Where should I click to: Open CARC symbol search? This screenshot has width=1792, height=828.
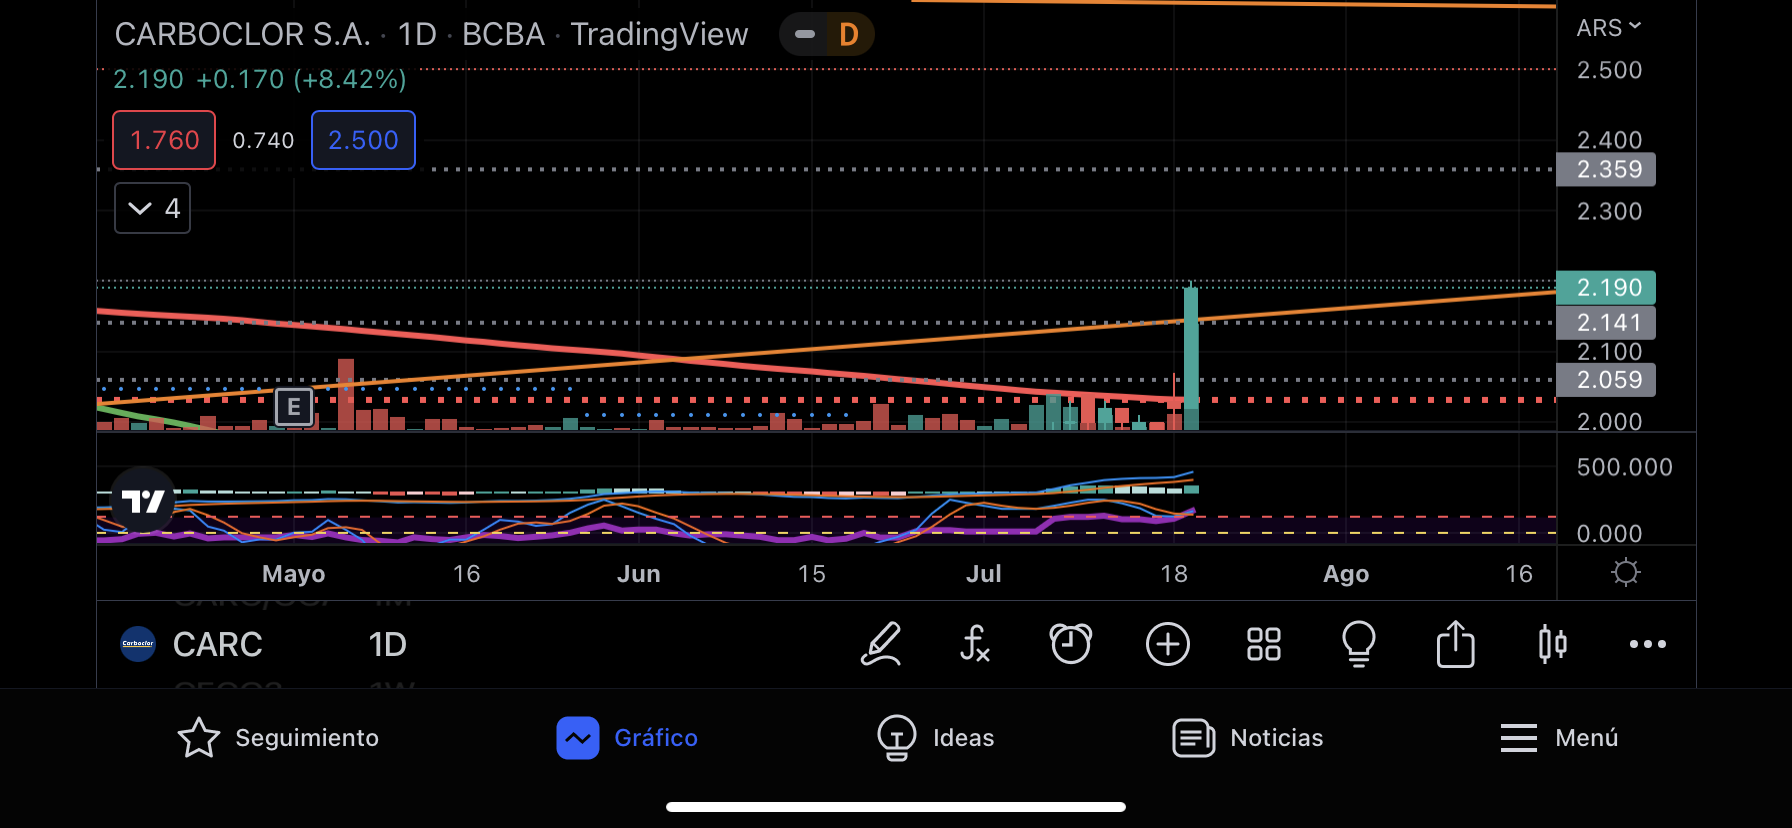[217, 644]
